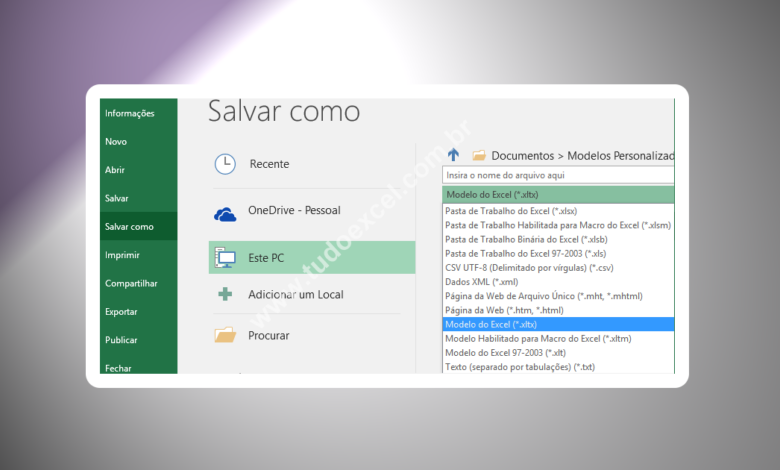This screenshot has height=470, width=780.
Task: Choose Exportar from the sidebar menu
Action: [x=122, y=312]
